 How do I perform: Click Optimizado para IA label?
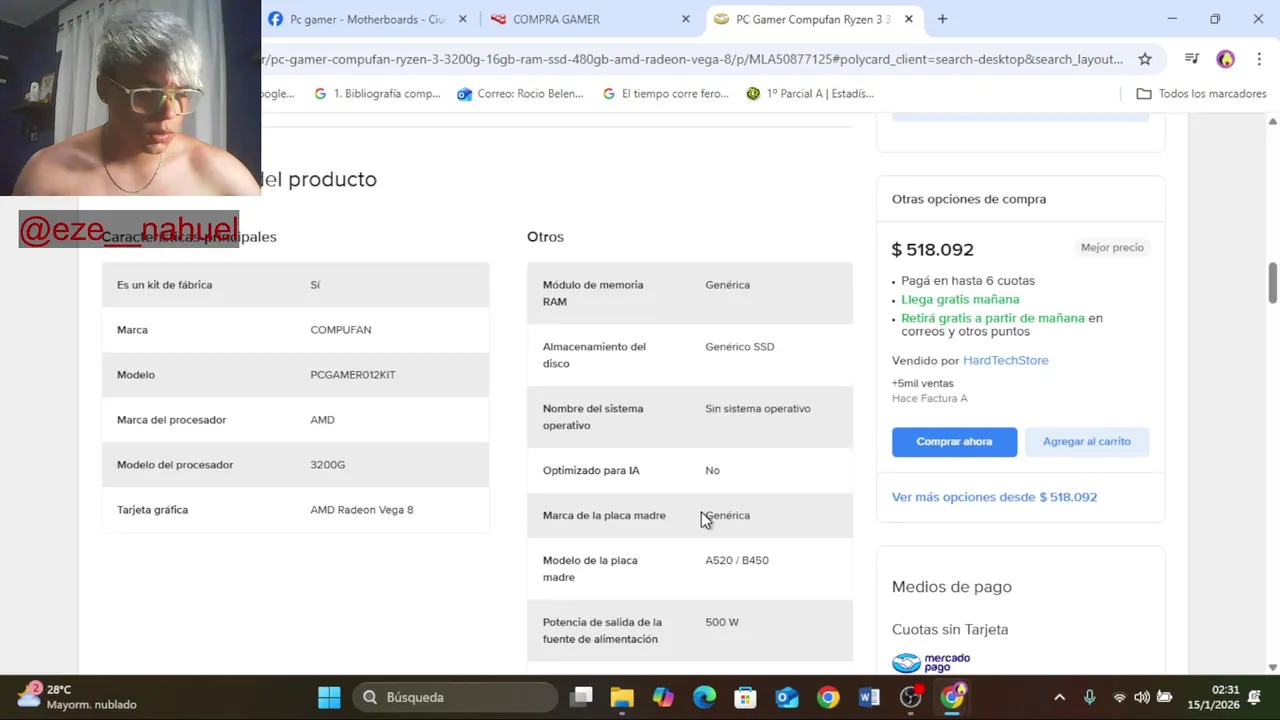click(590, 471)
